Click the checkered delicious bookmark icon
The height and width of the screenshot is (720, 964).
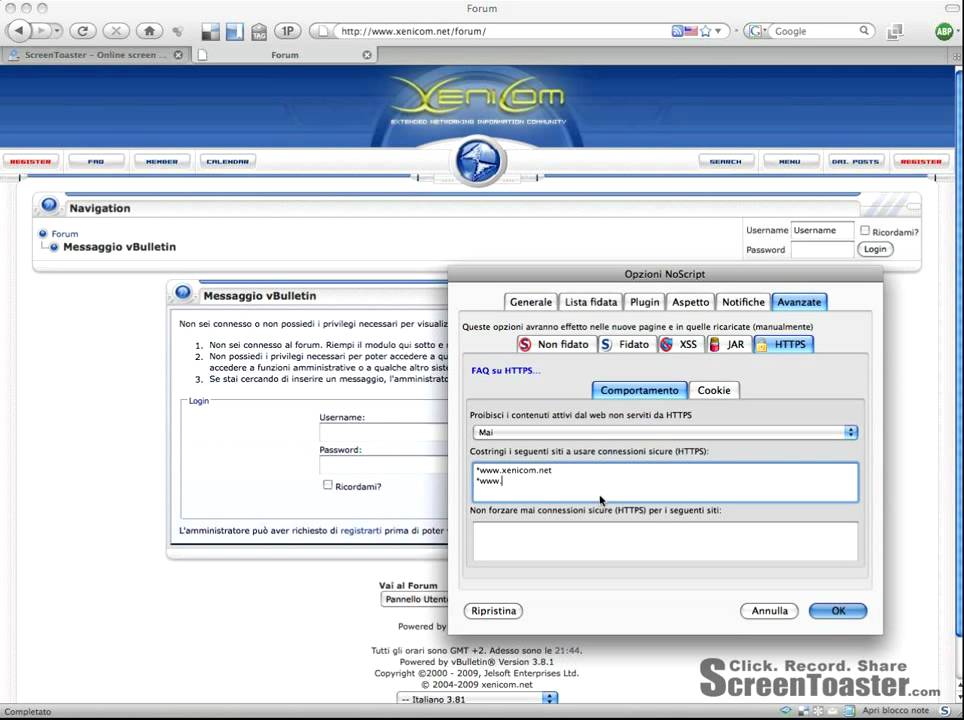pos(210,31)
